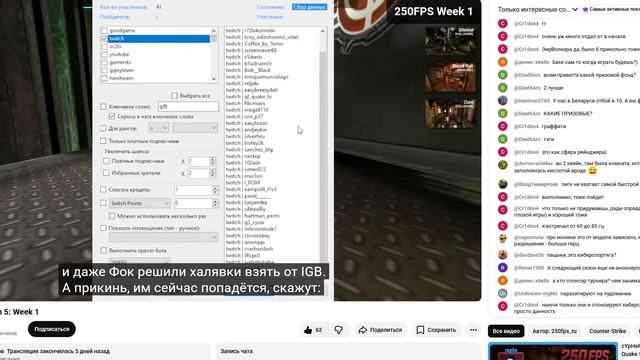This screenshot has width=640, height=360.
Task: Select the Автор: 250fps_ru chip
Action: (554, 331)
